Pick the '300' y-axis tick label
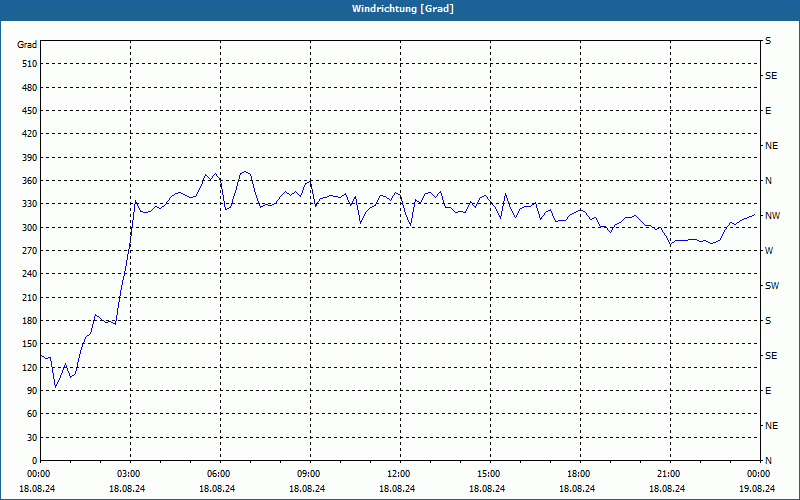The height and width of the screenshot is (500, 800). [30, 228]
